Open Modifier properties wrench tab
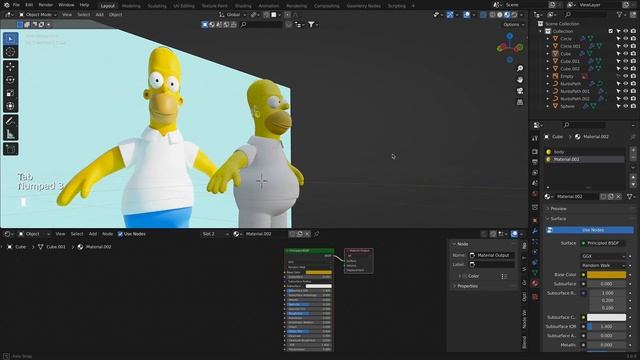The image size is (640, 360). [x=535, y=231]
